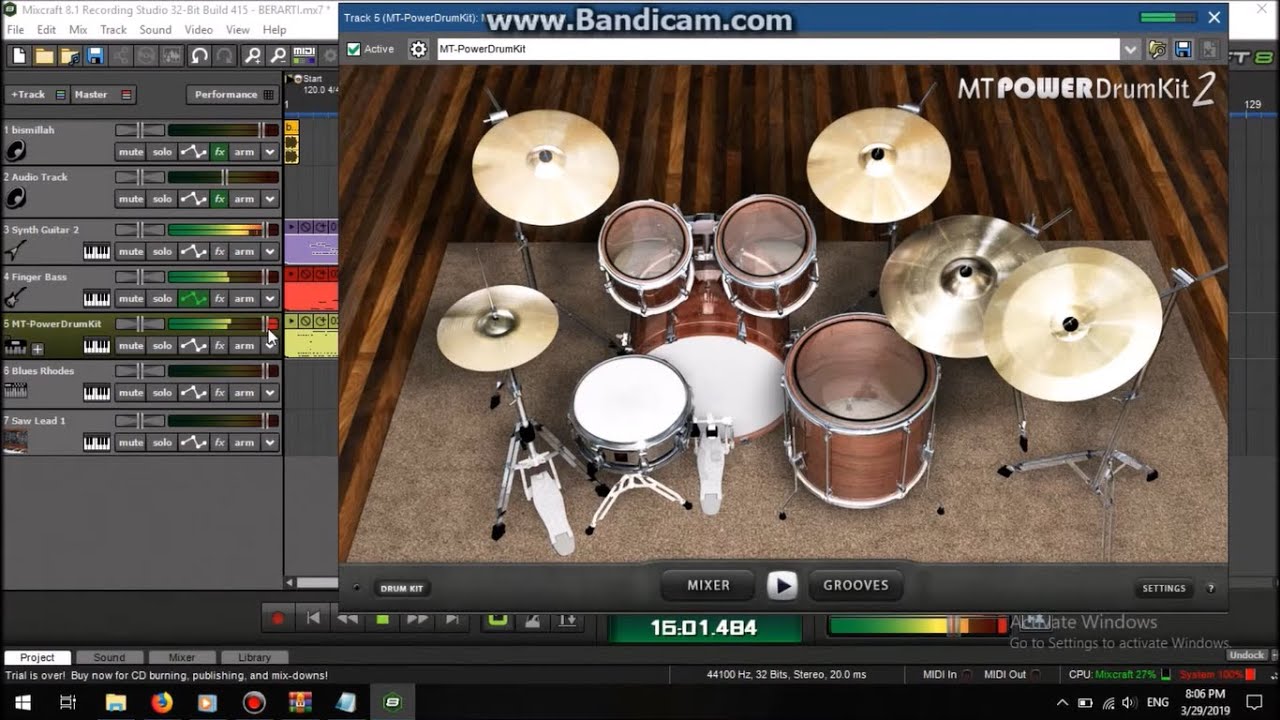Open File Explorer from the taskbar
The image size is (1280, 720).
[x=115, y=703]
